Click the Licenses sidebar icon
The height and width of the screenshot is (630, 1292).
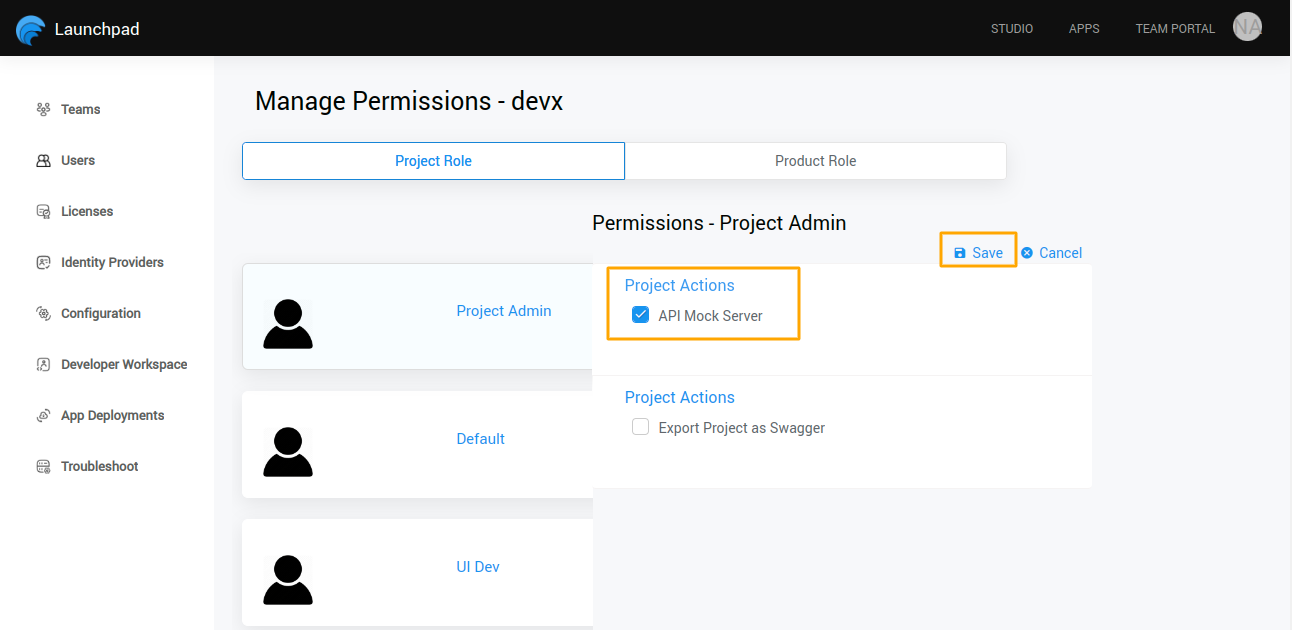point(43,211)
